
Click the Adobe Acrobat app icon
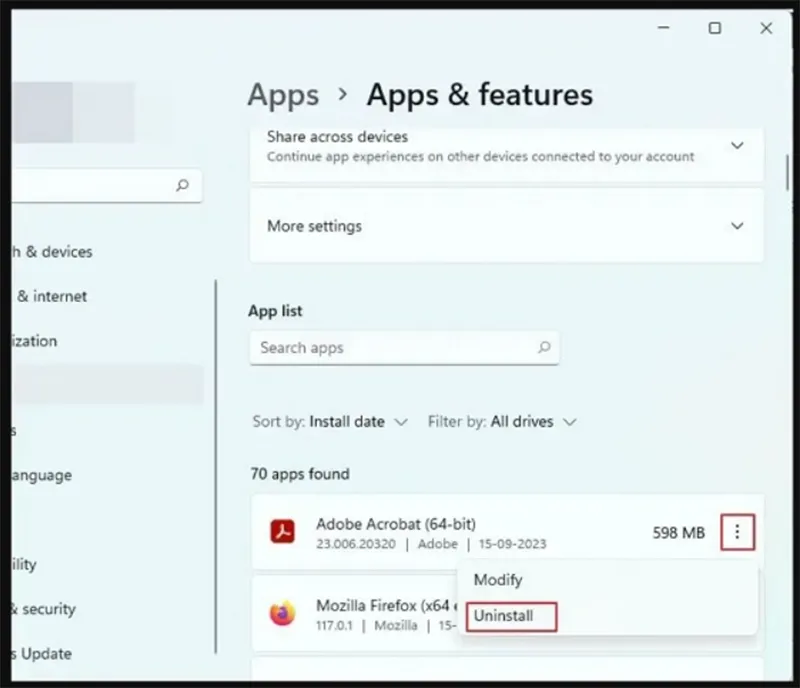pos(282,532)
